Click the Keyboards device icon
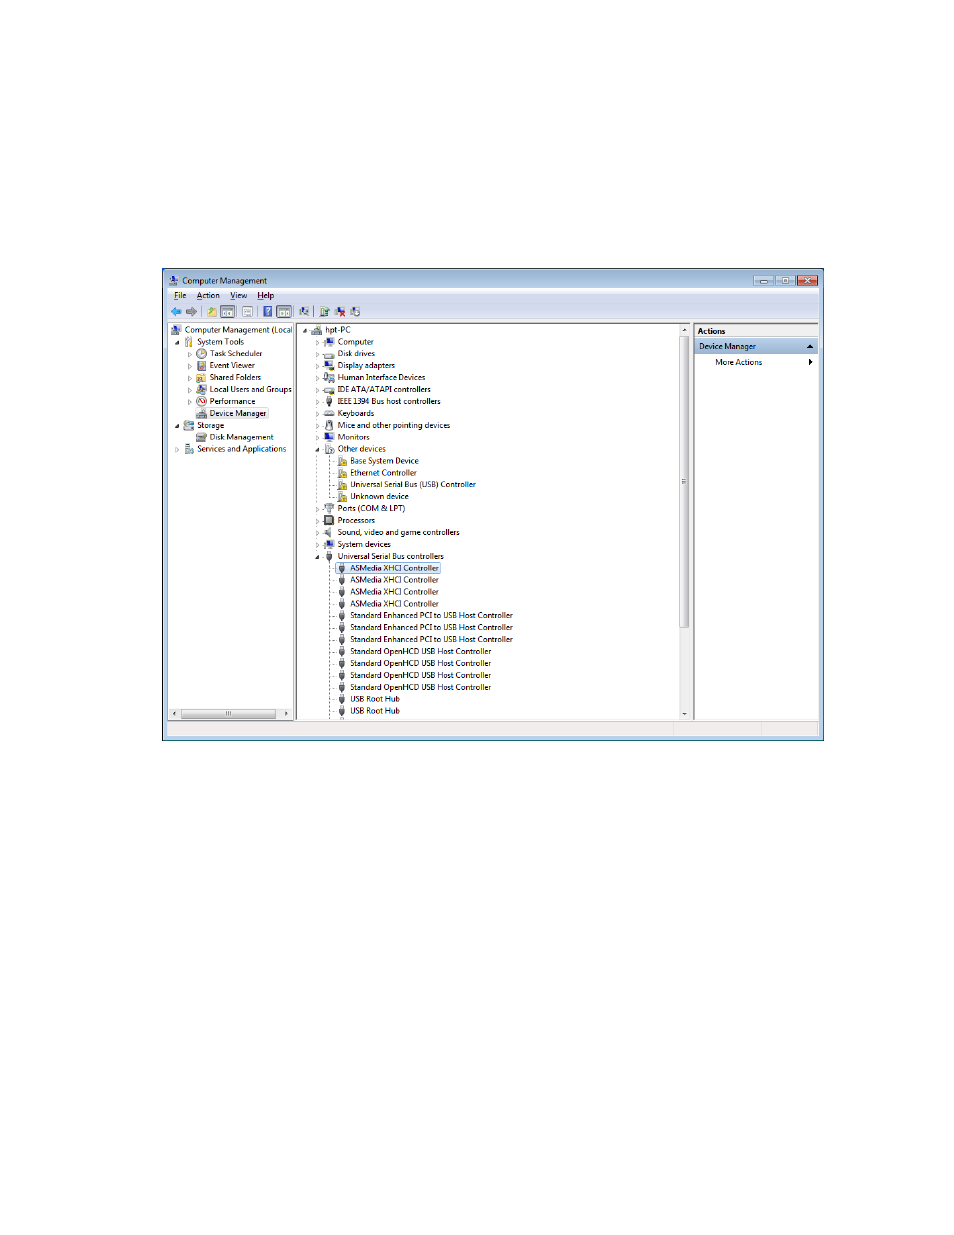This screenshot has width=954, height=1235. click(329, 413)
